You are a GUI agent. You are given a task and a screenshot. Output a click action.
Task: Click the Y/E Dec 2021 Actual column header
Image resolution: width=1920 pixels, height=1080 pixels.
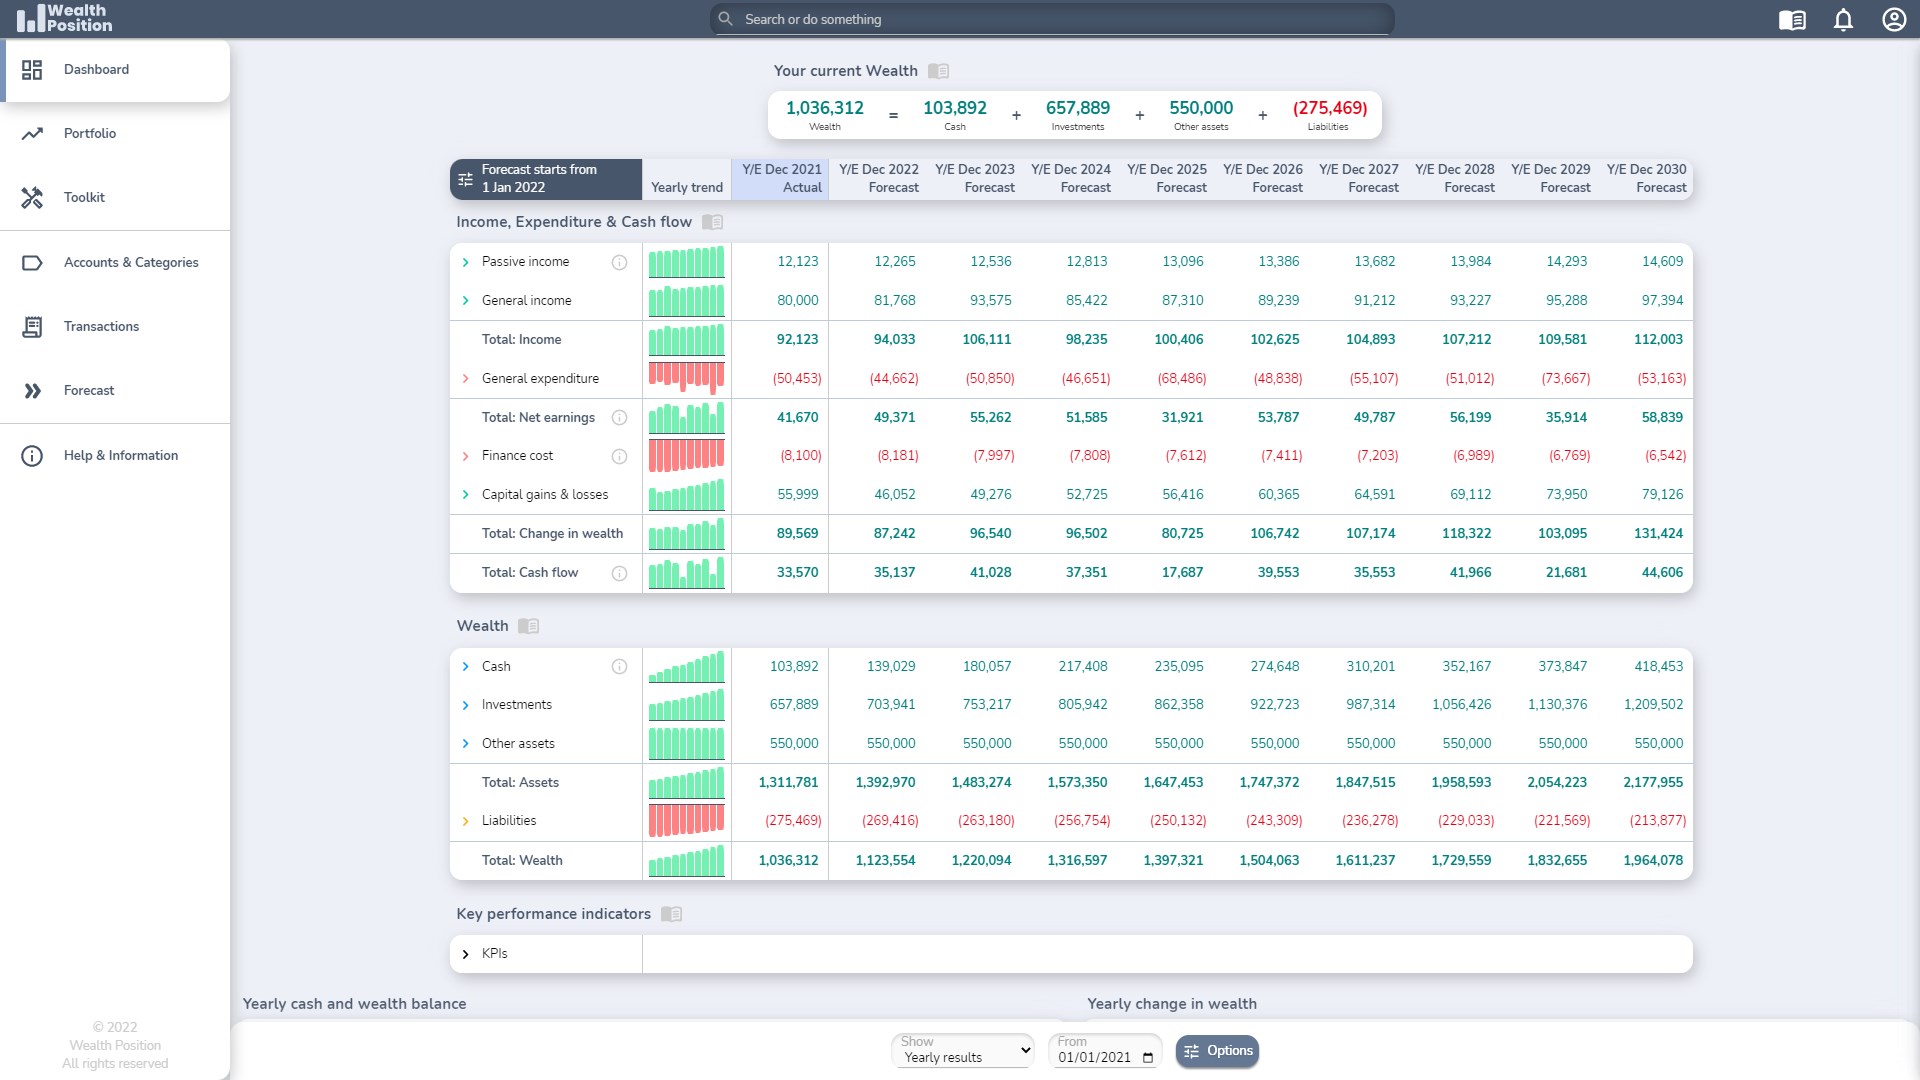coord(781,178)
